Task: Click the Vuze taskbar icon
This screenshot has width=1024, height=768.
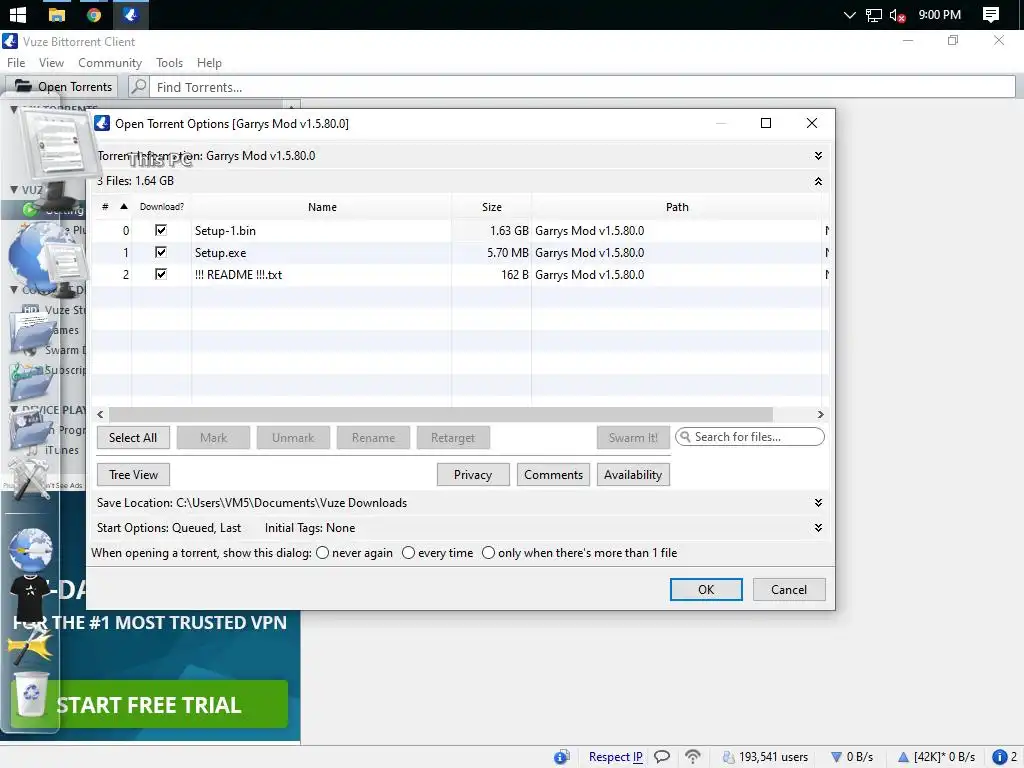Action: [131, 14]
